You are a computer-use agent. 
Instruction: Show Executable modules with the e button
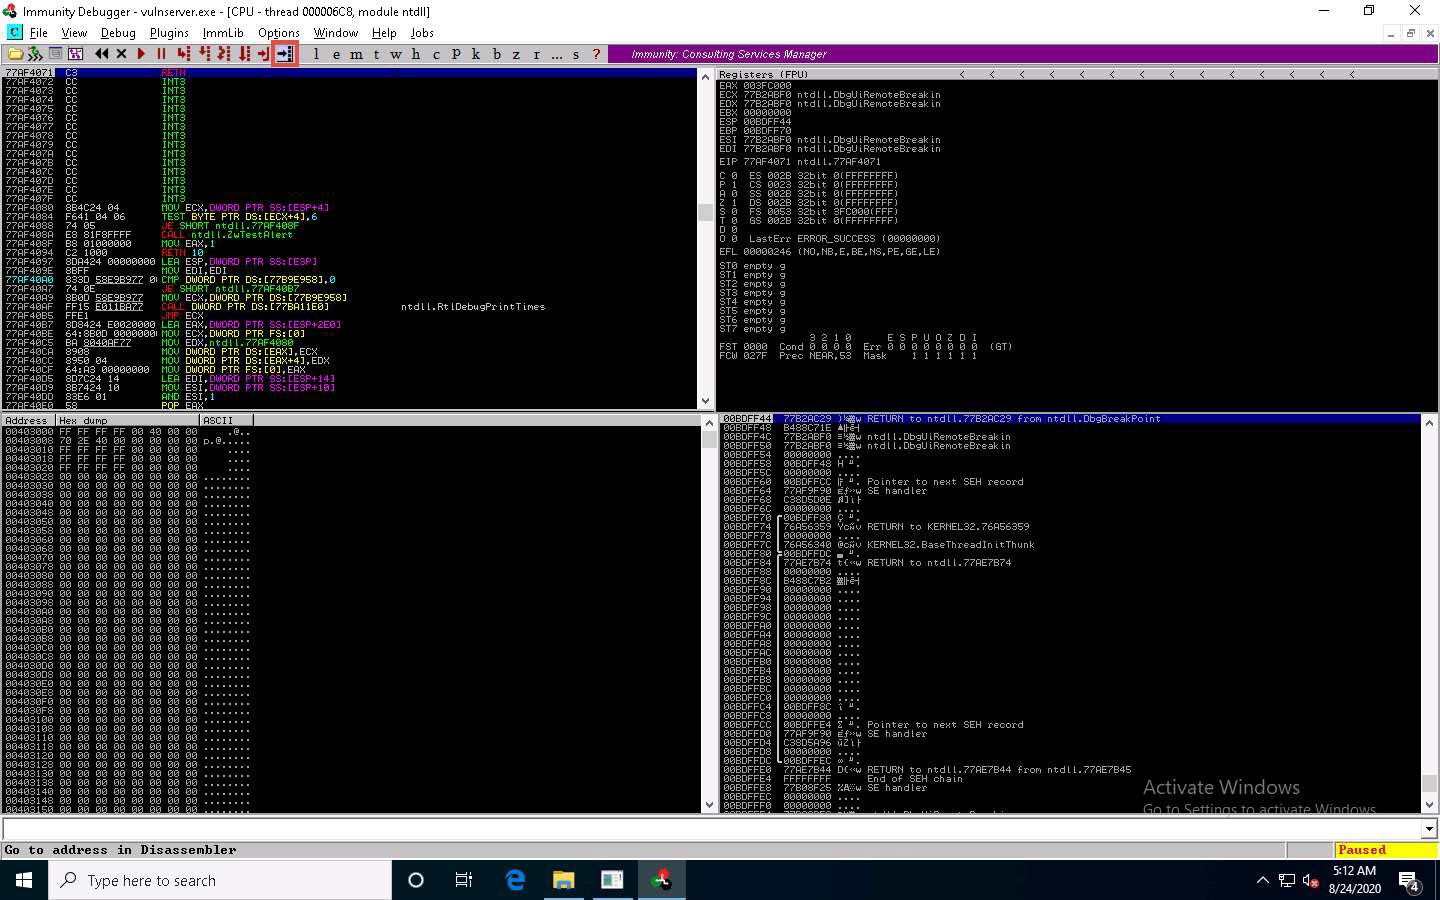(x=336, y=54)
